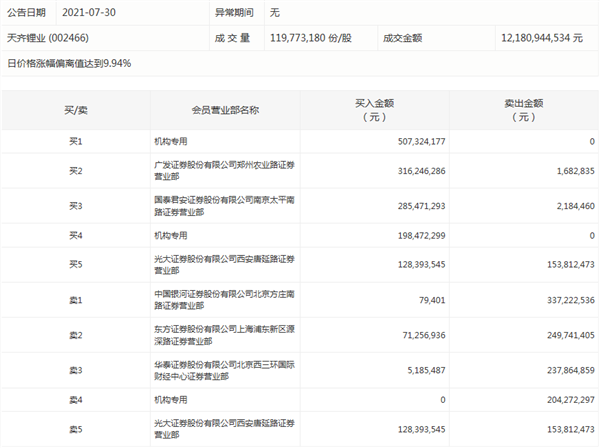This screenshot has width=600, height=448.
Task: Click the 买入金额 column header
Action: (x=375, y=110)
